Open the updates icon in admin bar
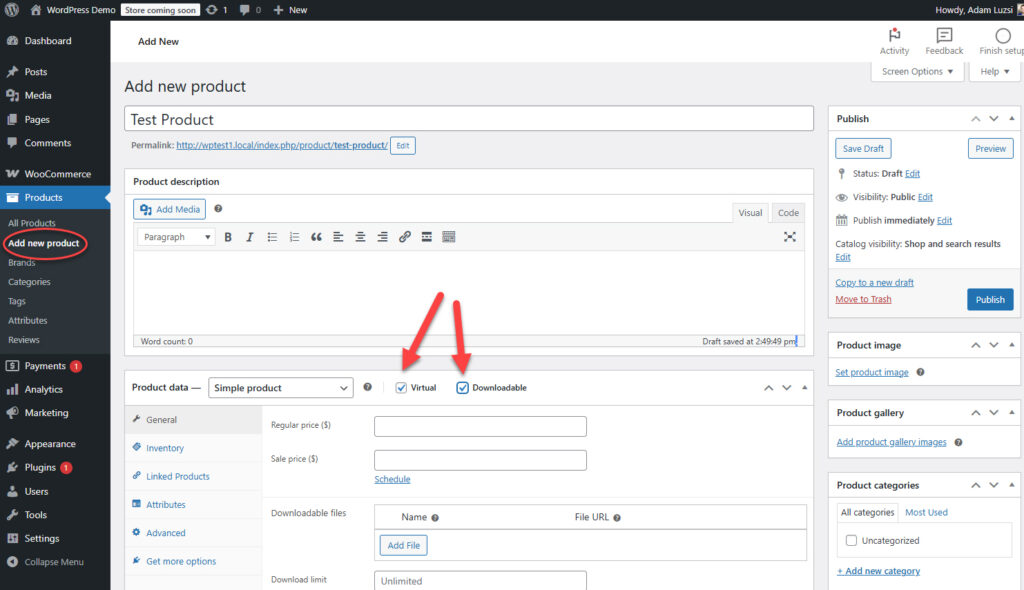This screenshot has width=1024, height=590. coord(212,10)
